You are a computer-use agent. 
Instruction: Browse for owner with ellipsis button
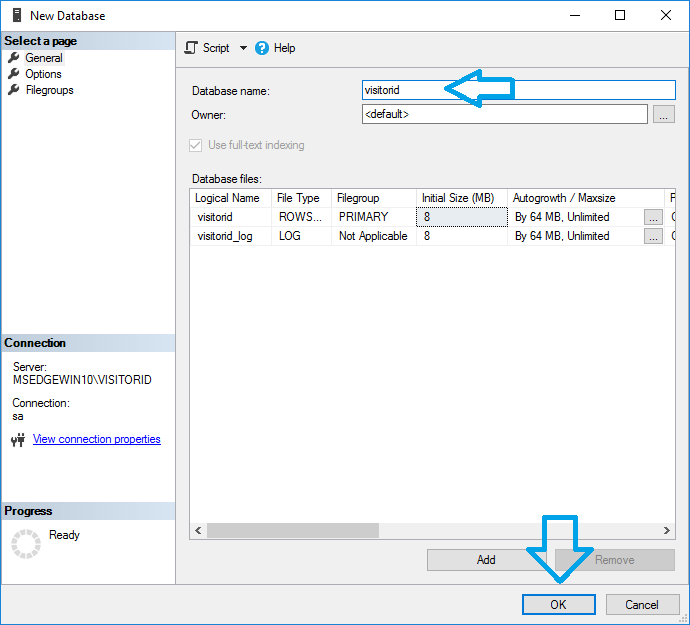[x=663, y=115]
